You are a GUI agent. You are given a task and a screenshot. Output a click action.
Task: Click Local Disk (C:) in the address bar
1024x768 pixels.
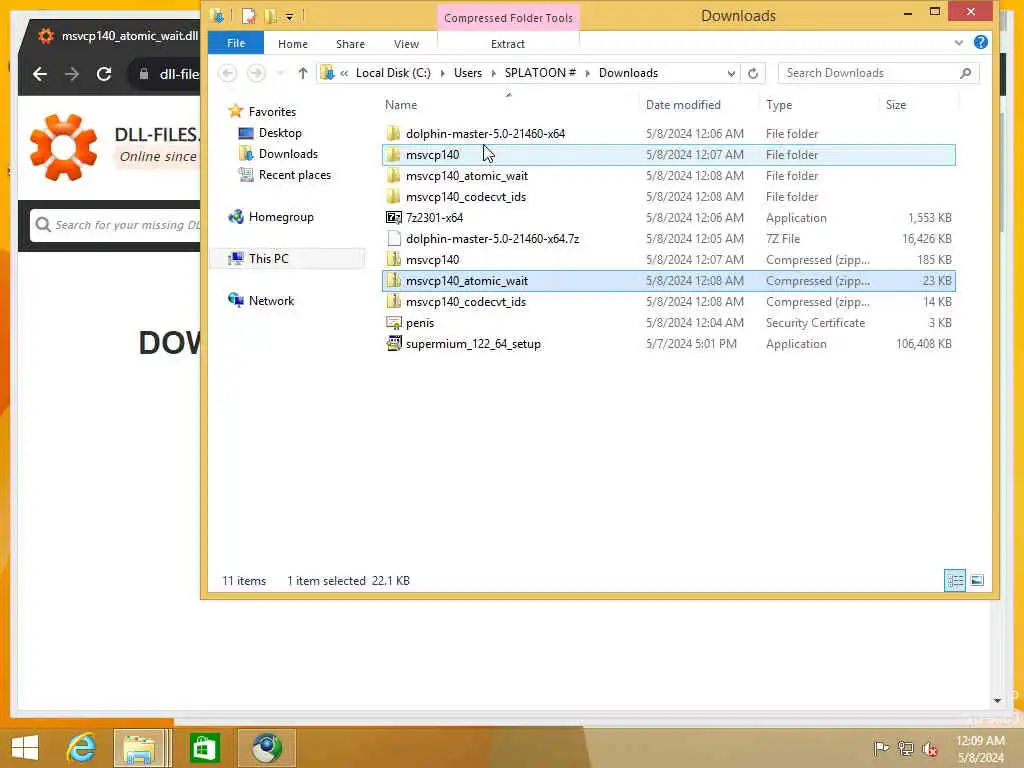click(x=393, y=73)
